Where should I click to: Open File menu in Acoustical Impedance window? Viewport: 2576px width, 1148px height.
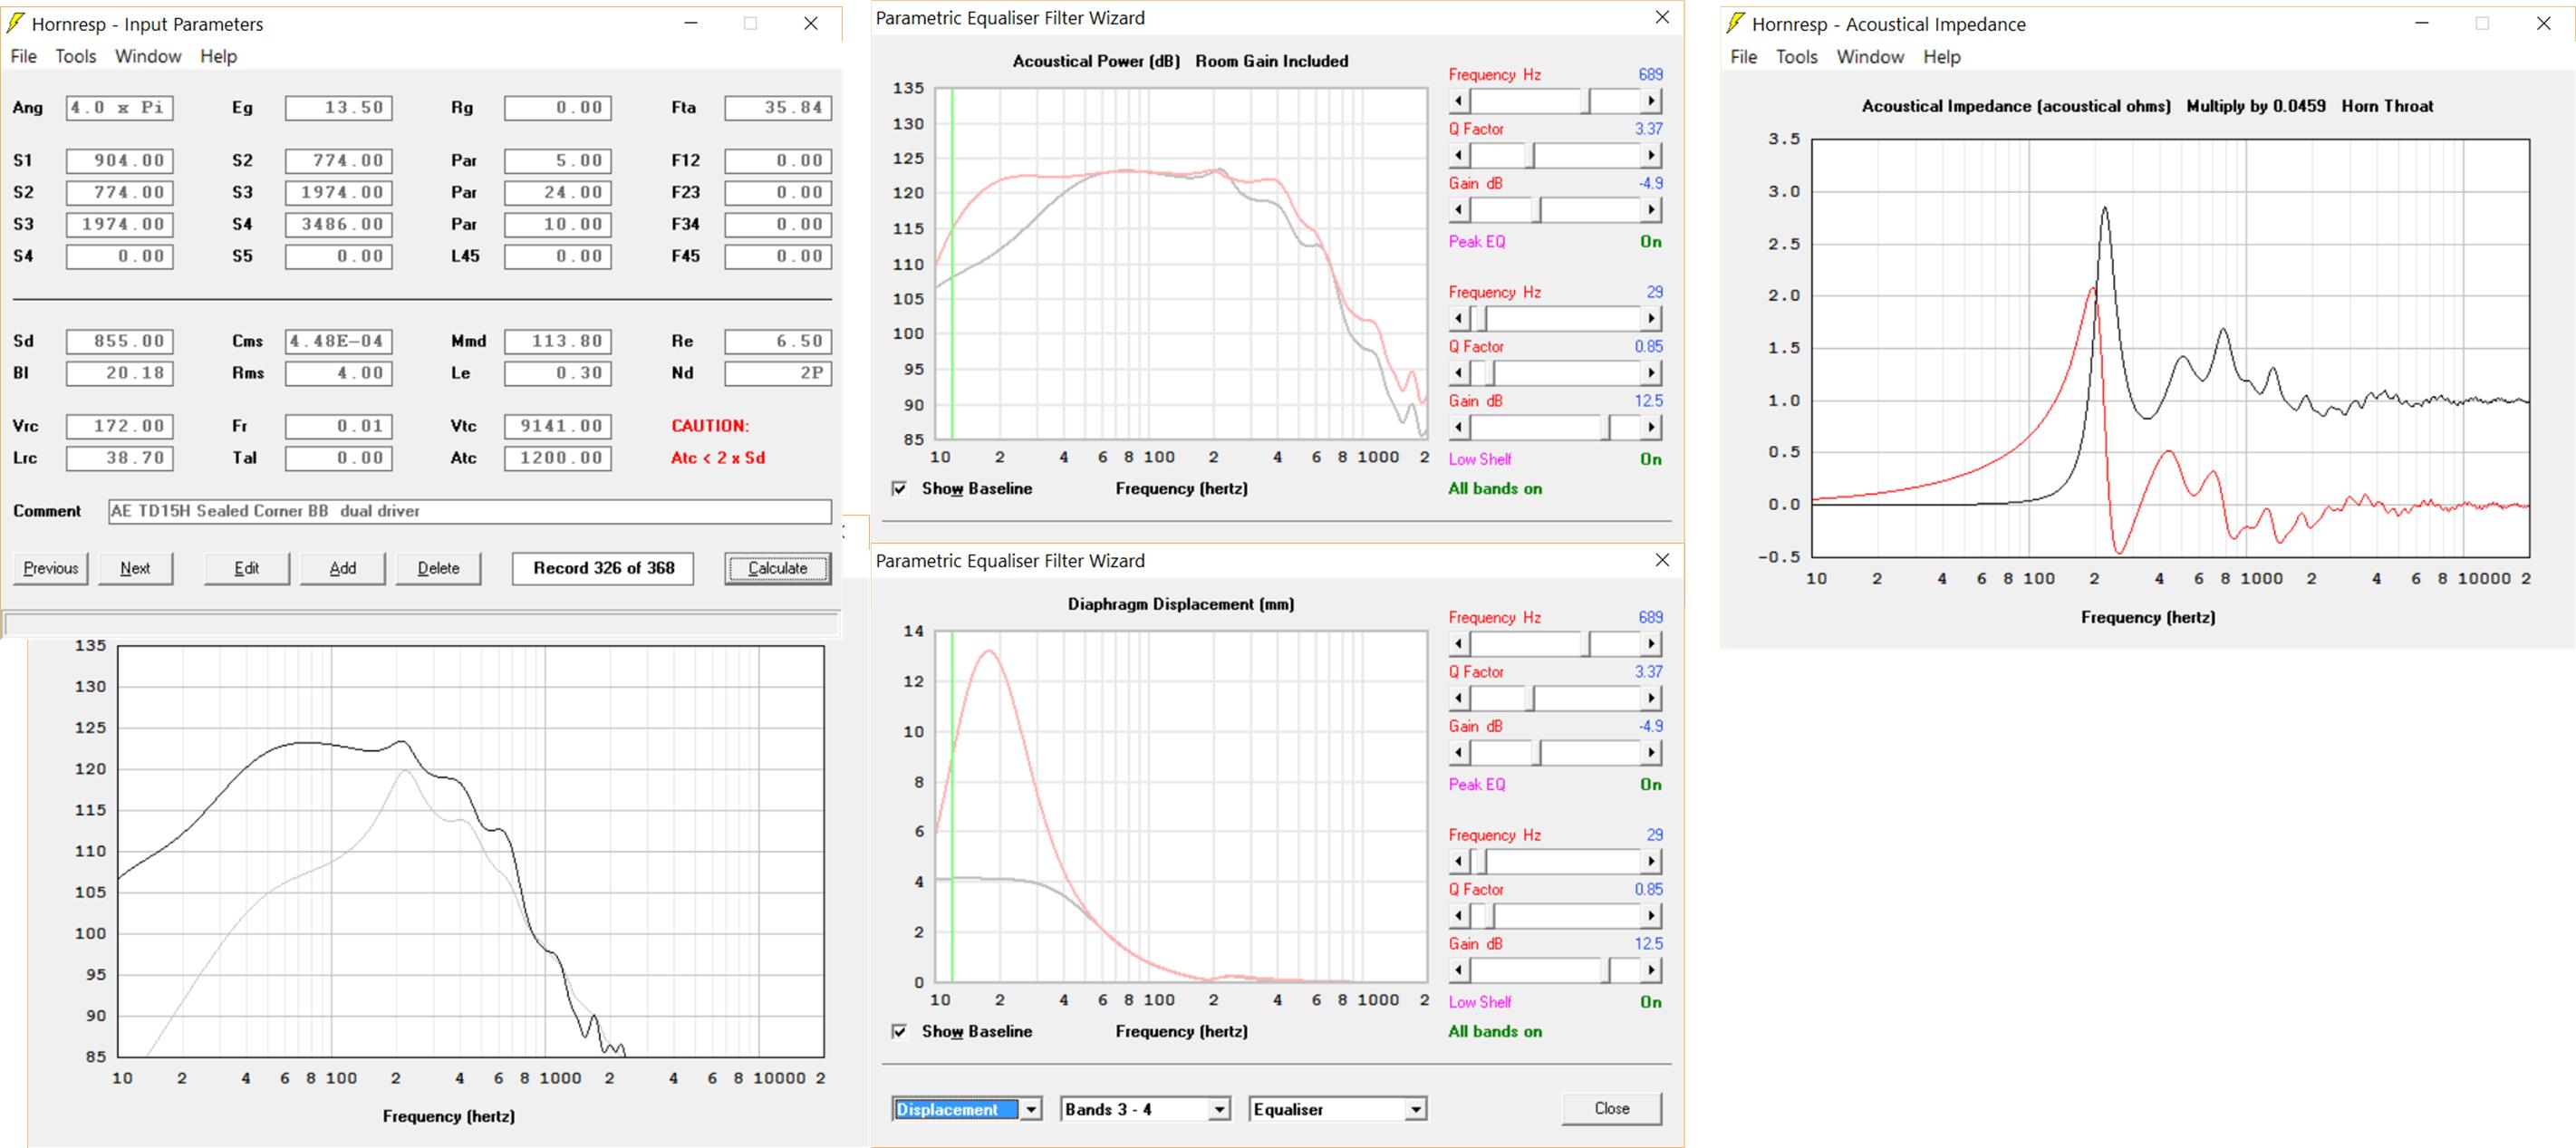click(1744, 57)
